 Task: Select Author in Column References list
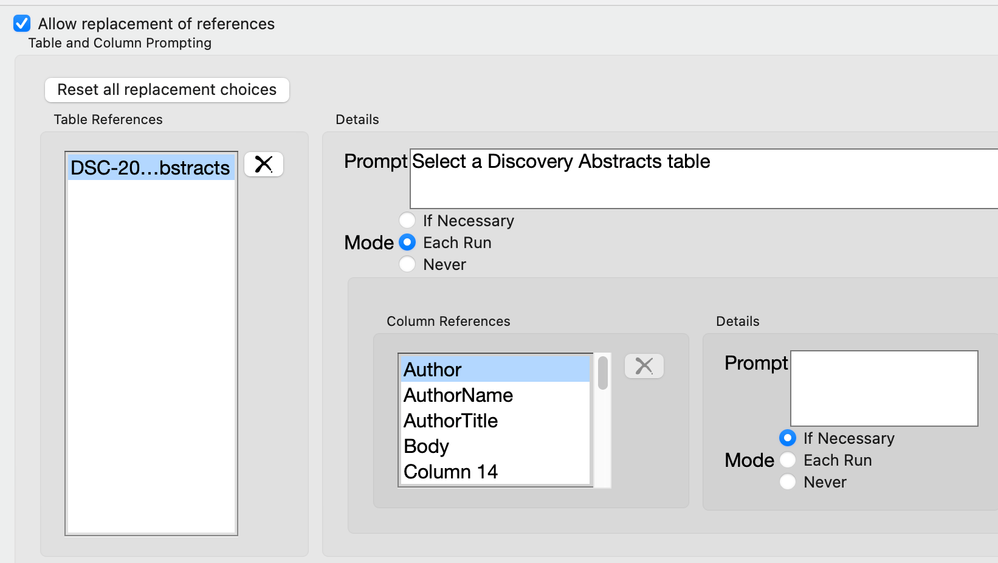(494, 370)
